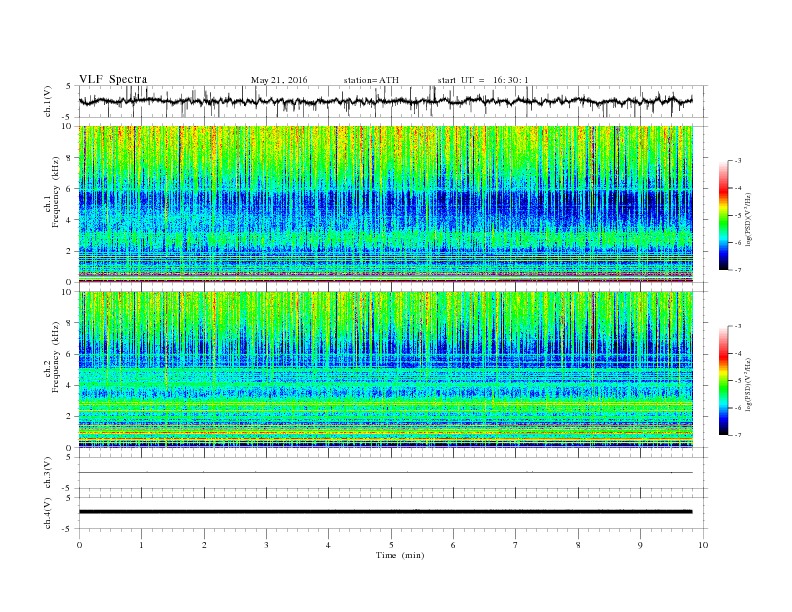Click the ch.4 thick line trace

(385, 512)
